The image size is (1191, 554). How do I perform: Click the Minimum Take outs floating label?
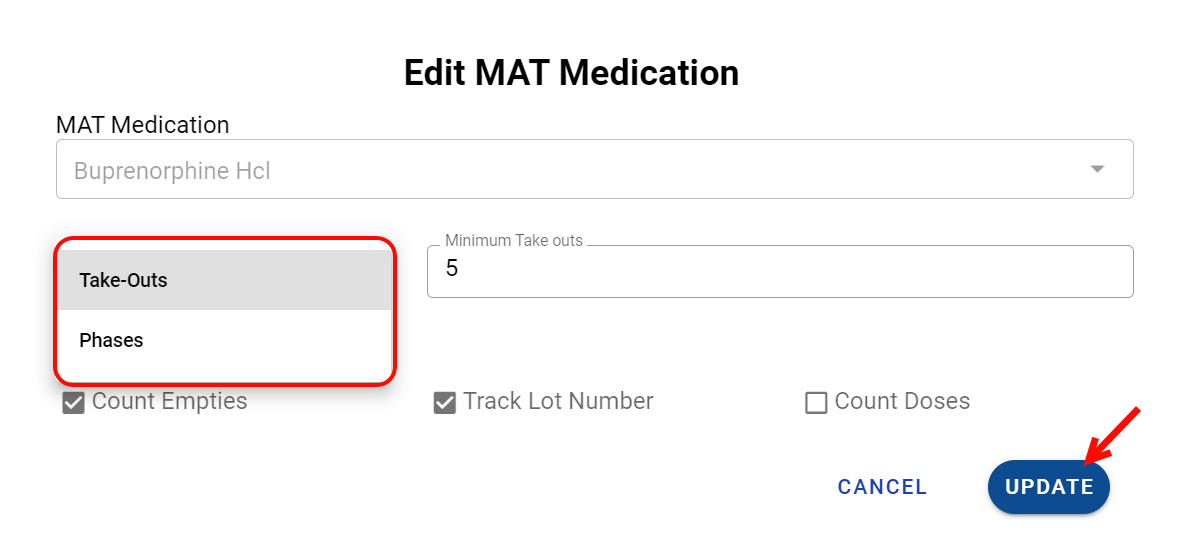(x=513, y=241)
